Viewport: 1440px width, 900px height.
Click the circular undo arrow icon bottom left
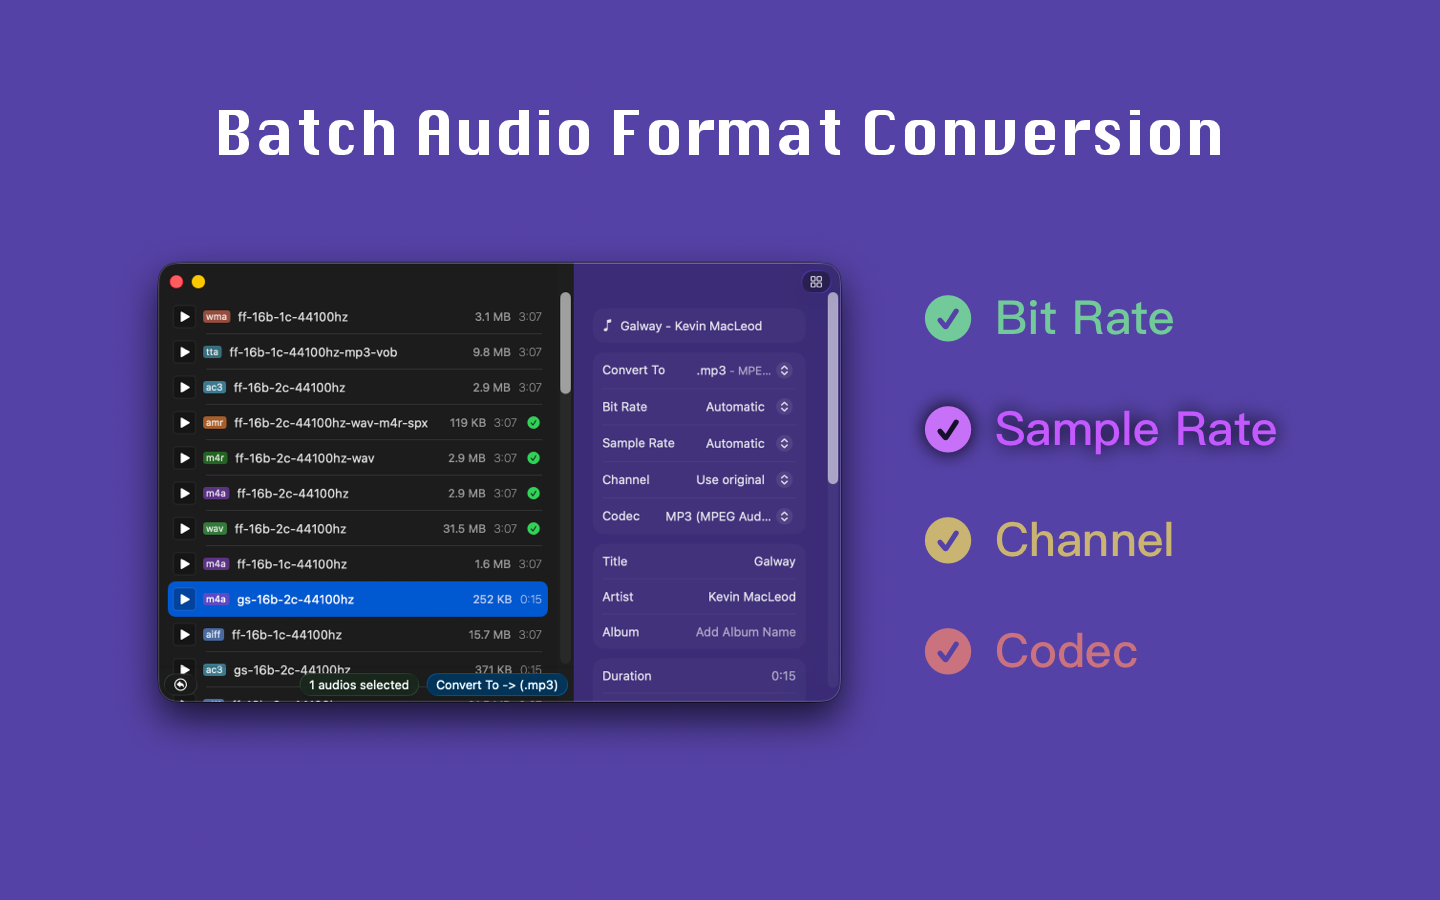pos(180,685)
